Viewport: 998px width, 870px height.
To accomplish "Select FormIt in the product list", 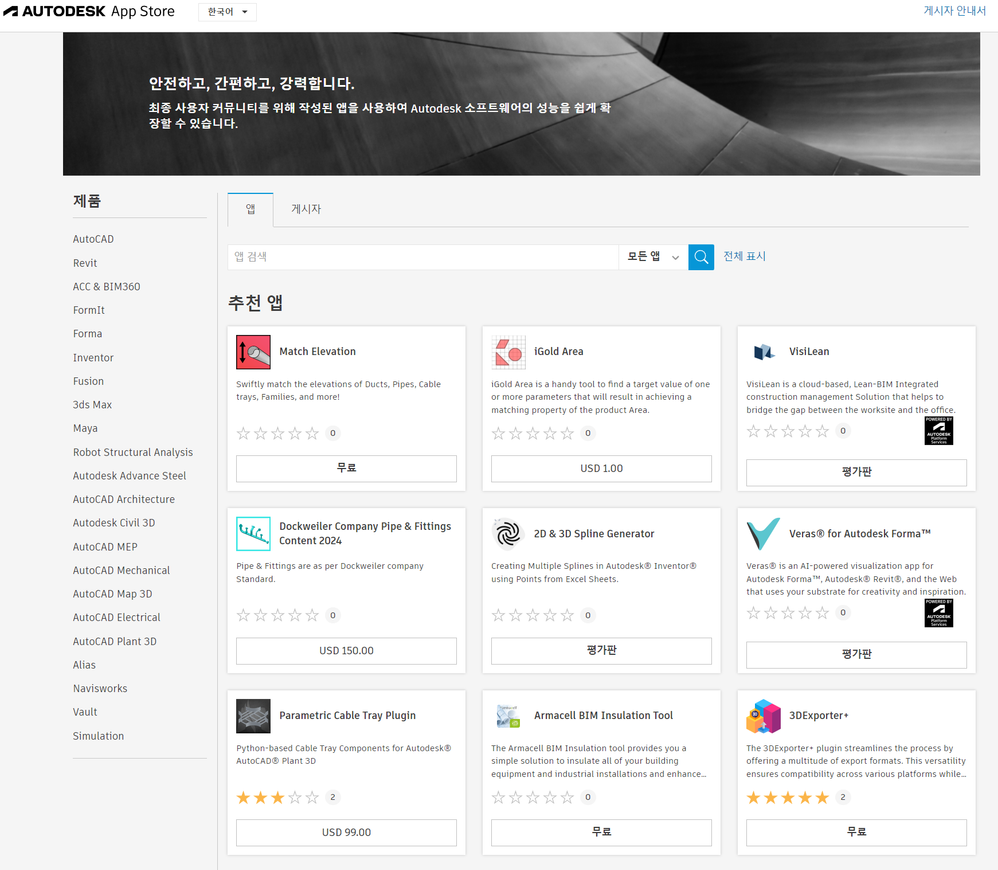I will (x=88, y=310).
